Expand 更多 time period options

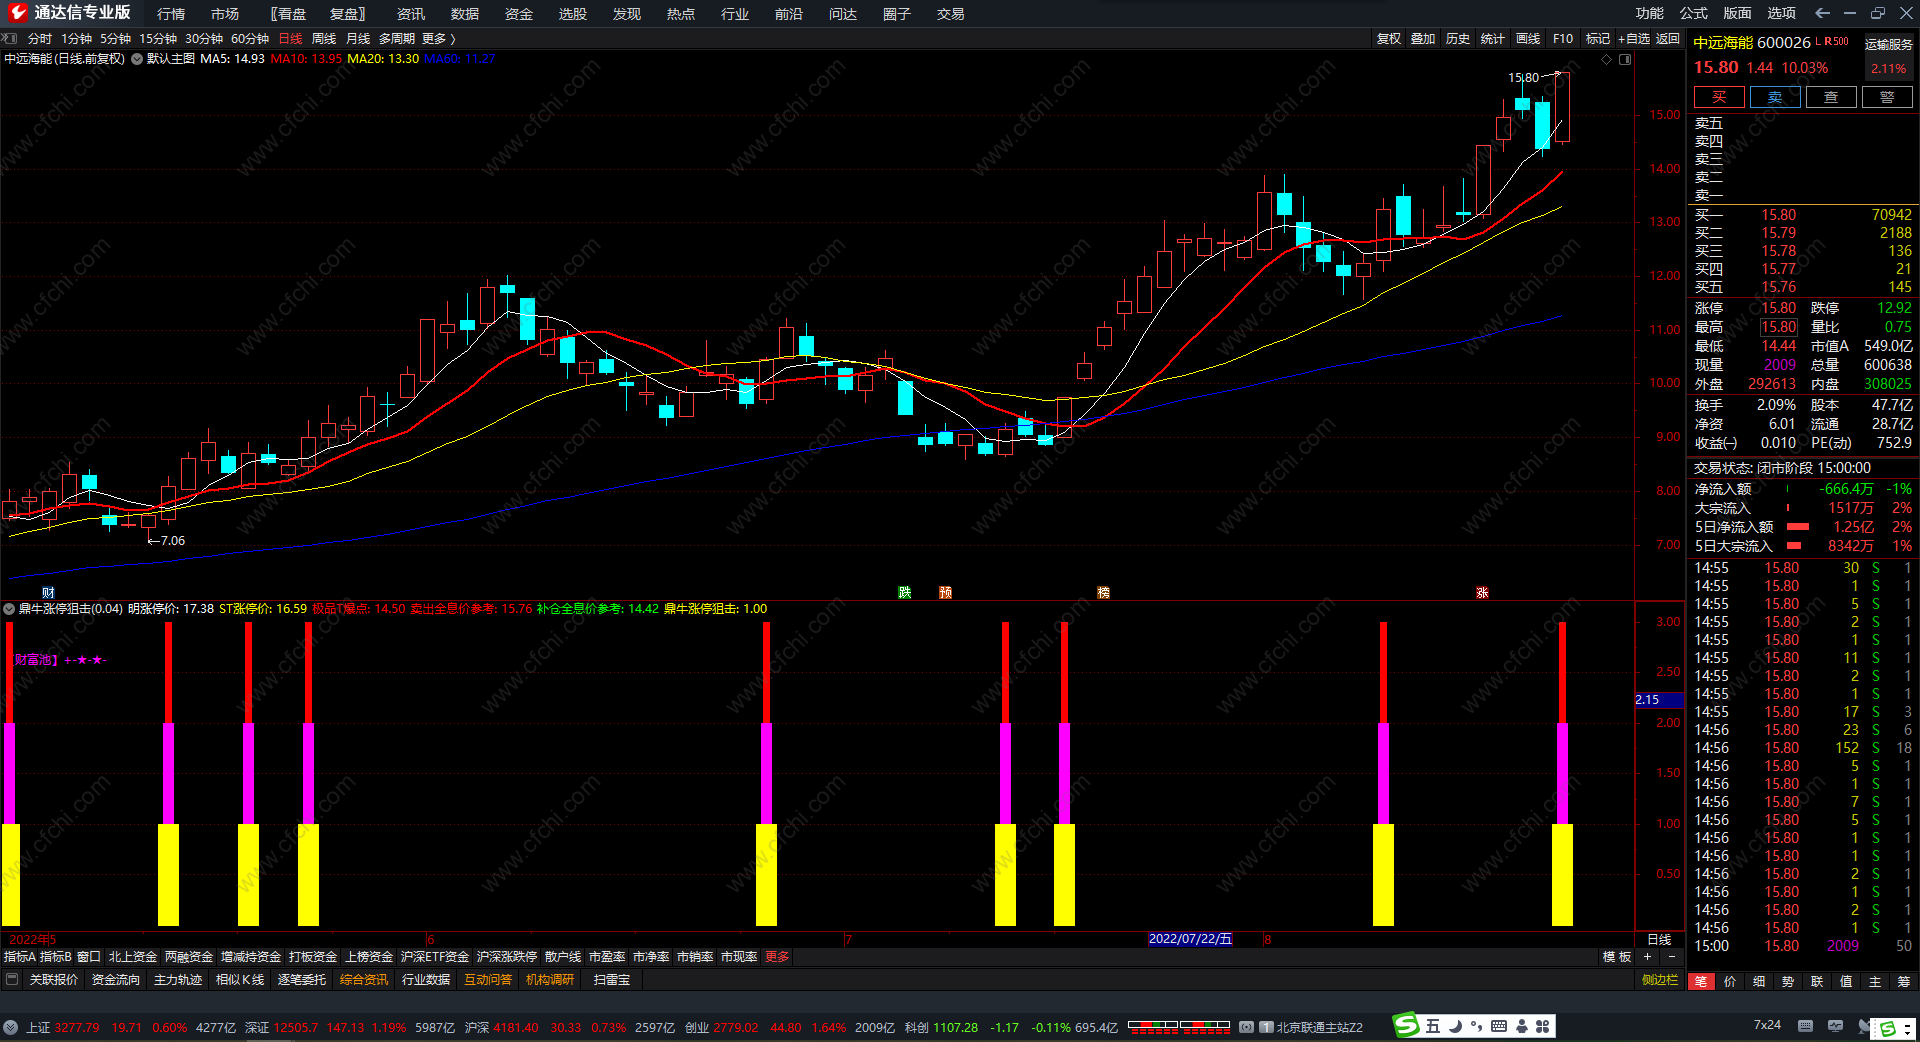tap(439, 39)
